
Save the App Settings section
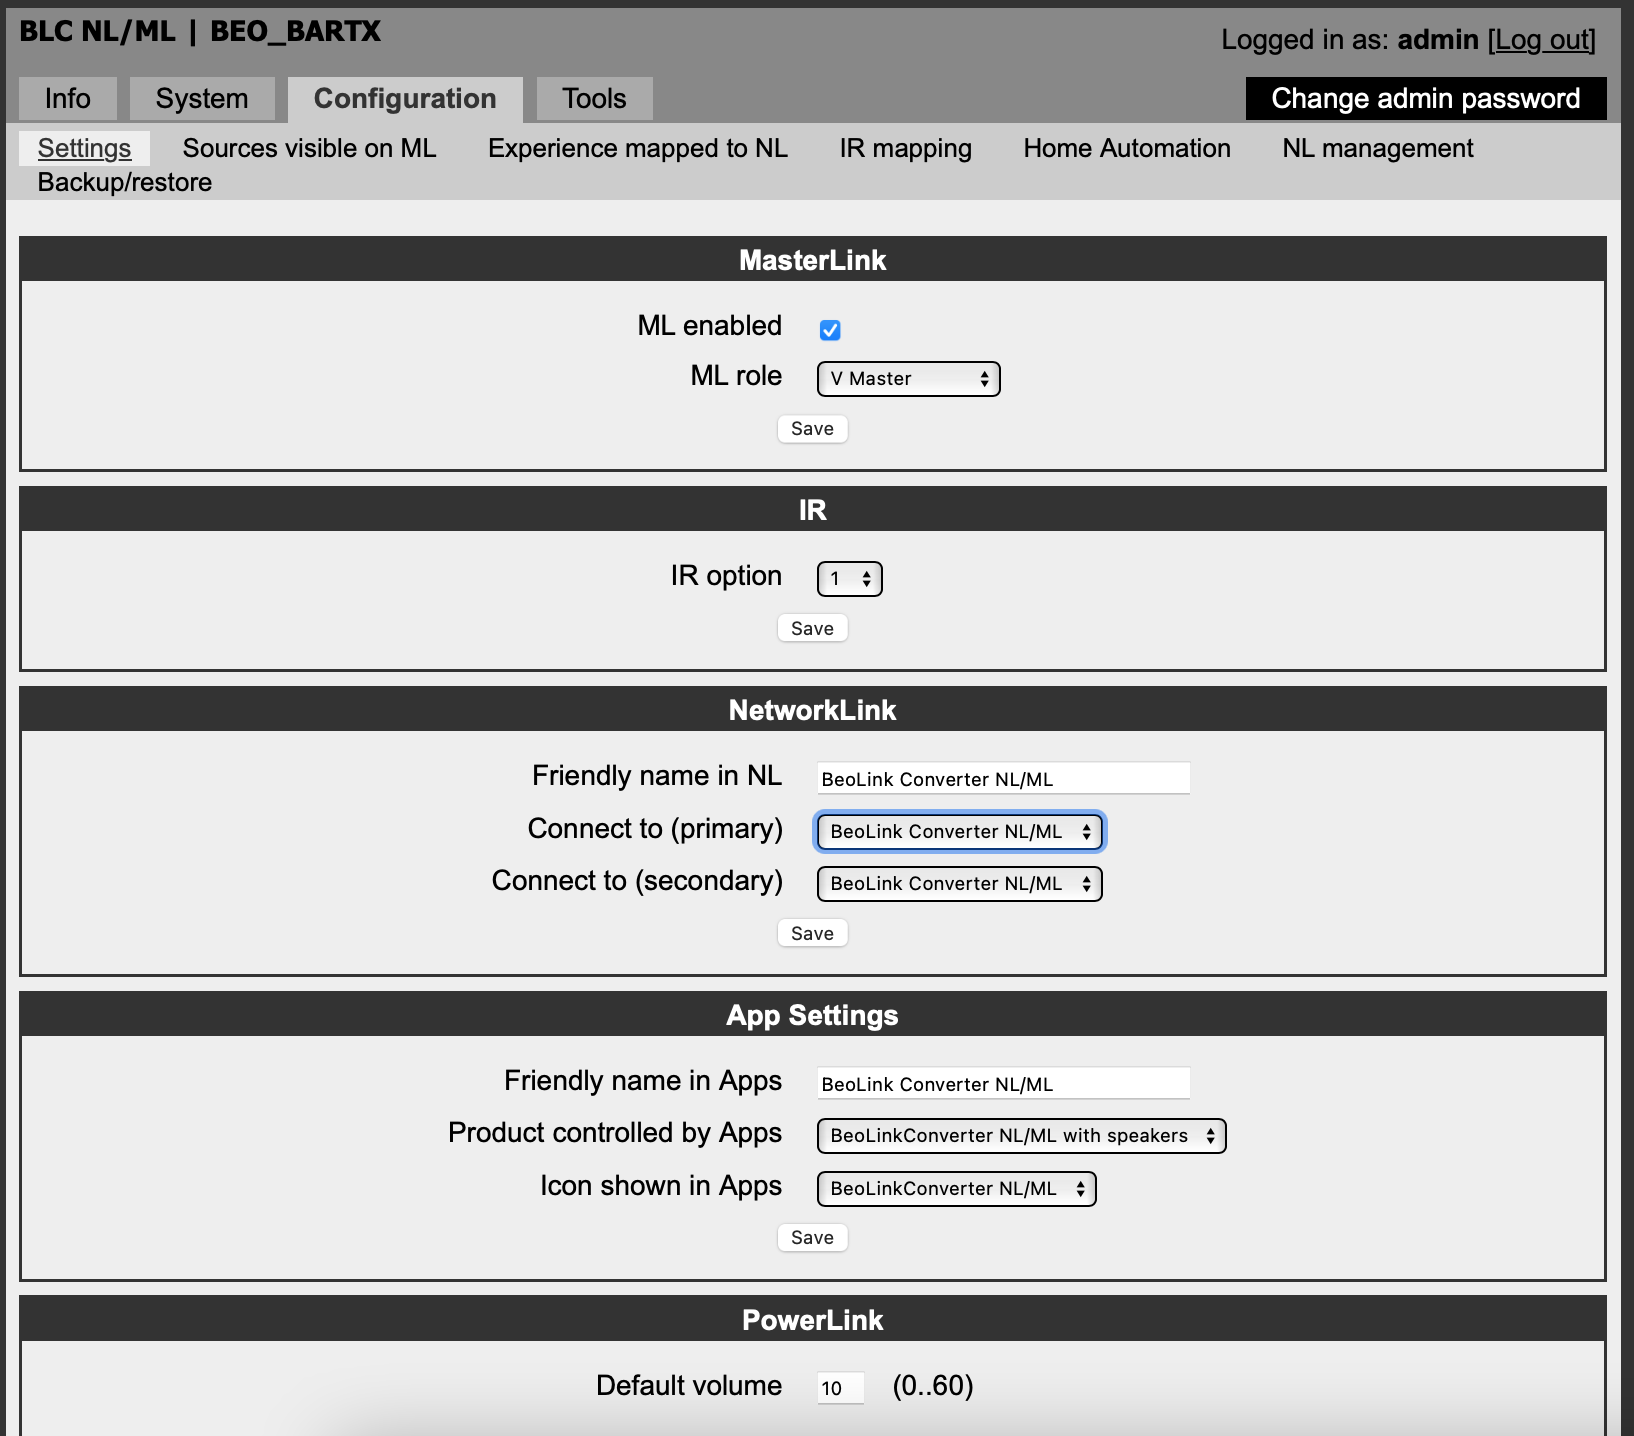point(813,1238)
